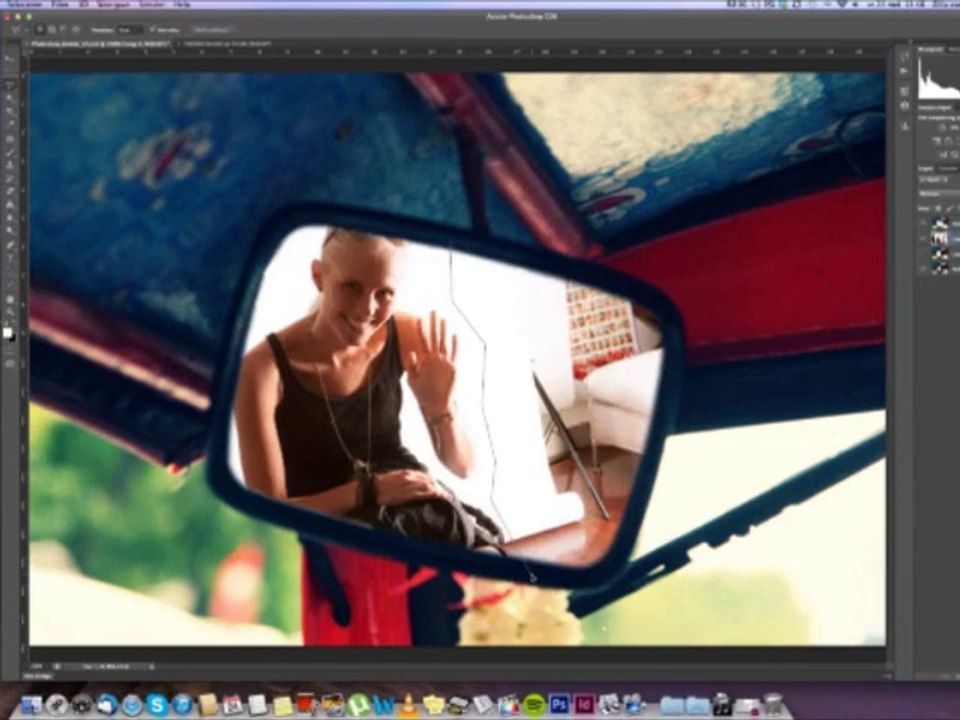
Task: Click the Photoshop Ps icon in Dock
Action: (559, 705)
